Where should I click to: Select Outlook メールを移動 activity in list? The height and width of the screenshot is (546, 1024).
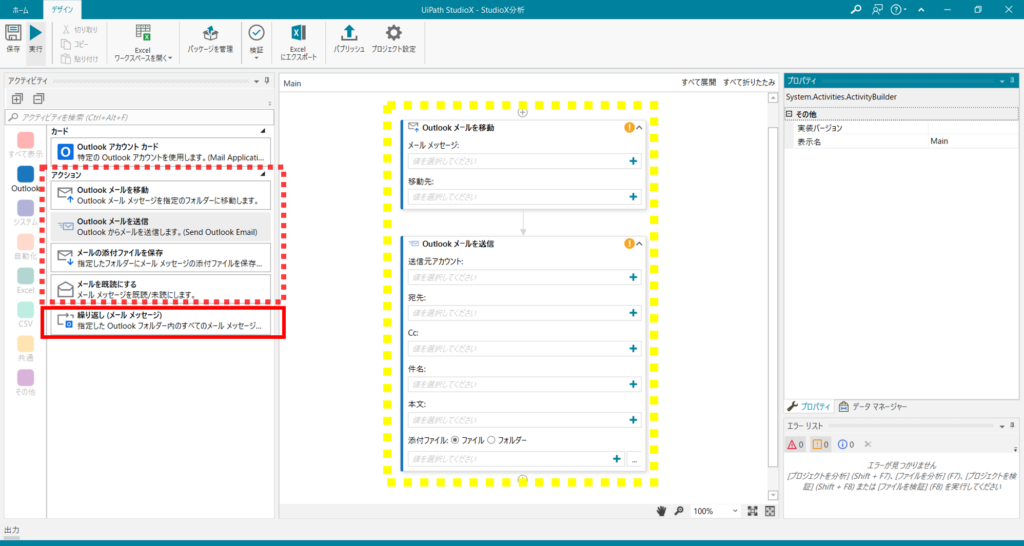[161, 195]
